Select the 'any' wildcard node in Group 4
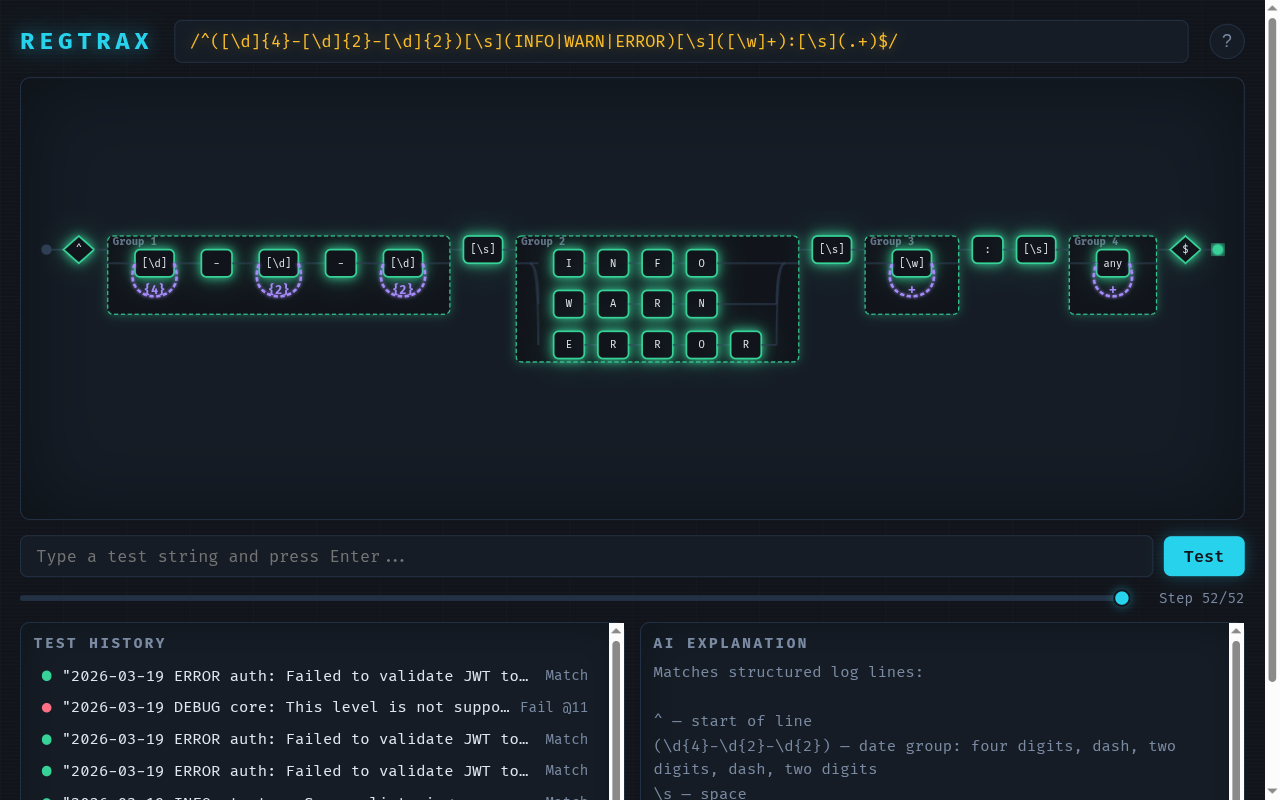Viewport: 1280px width, 800px height. [x=1112, y=263]
